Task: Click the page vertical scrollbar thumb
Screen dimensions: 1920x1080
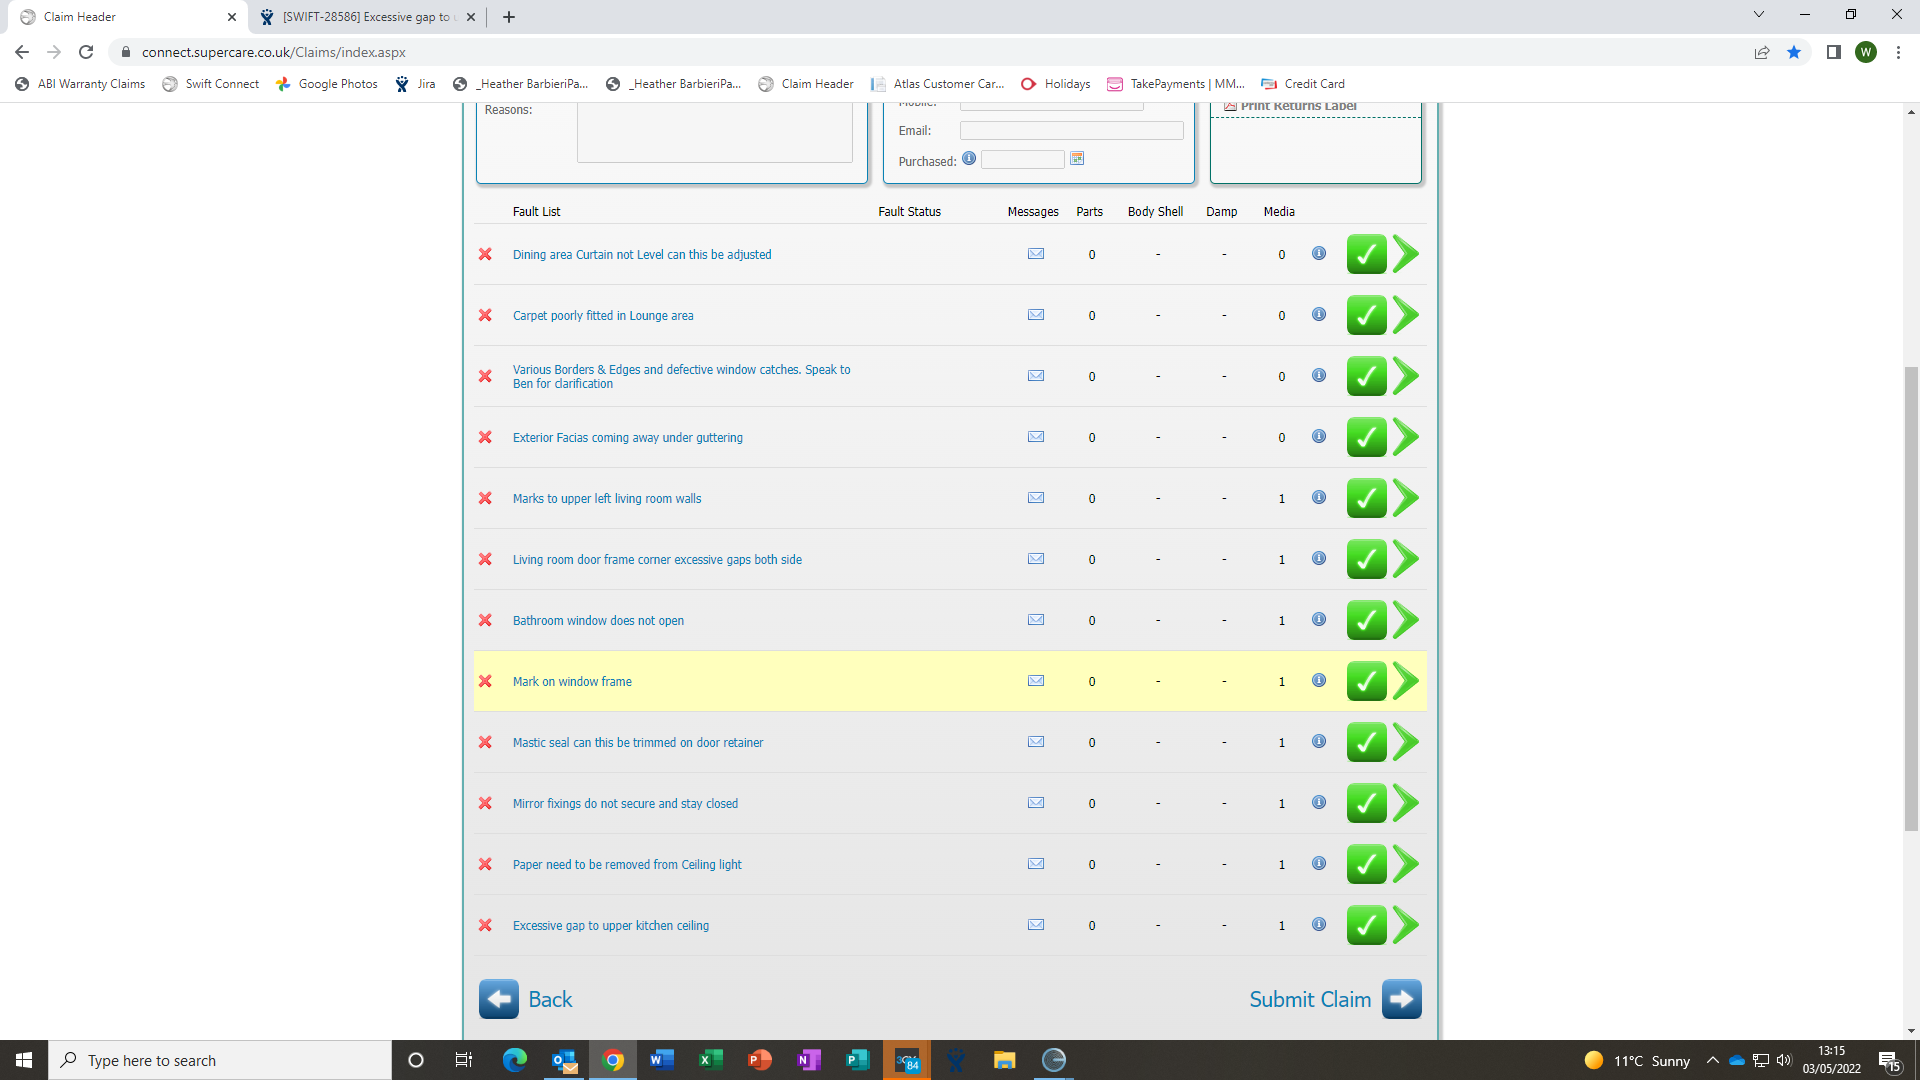Action: click(1911, 600)
